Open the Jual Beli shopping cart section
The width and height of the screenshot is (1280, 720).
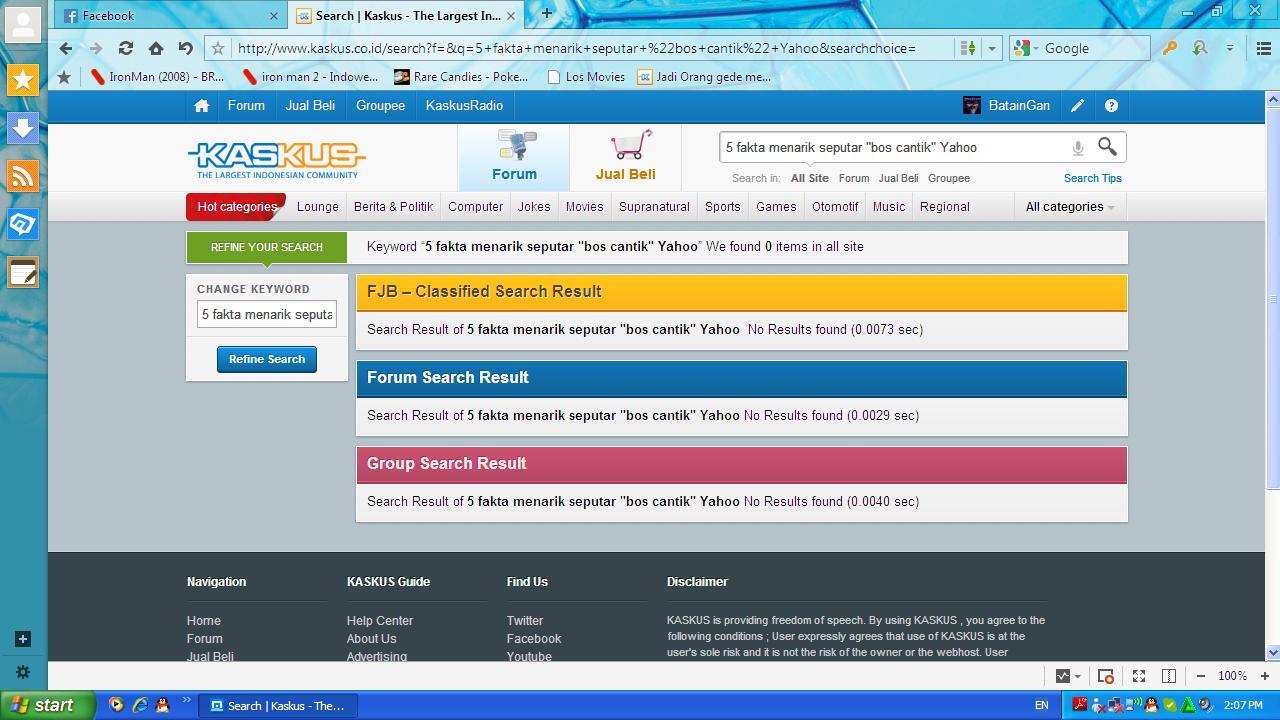[x=625, y=156]
